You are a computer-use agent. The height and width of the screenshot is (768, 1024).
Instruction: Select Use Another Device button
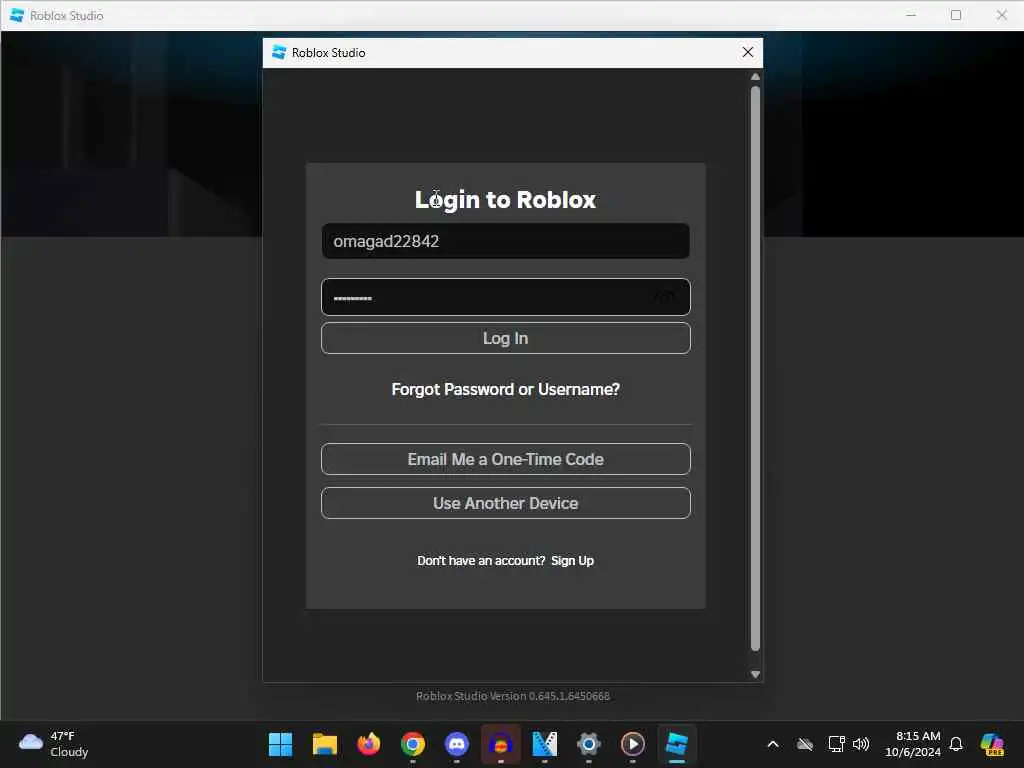point(505,503)
